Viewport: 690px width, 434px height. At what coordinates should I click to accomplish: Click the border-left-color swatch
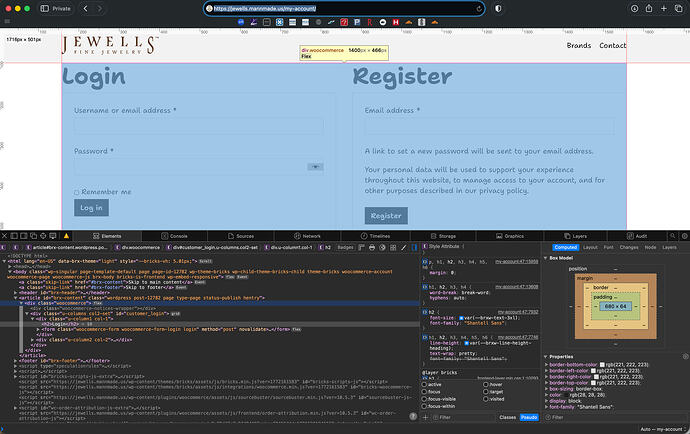click(593, 371)
